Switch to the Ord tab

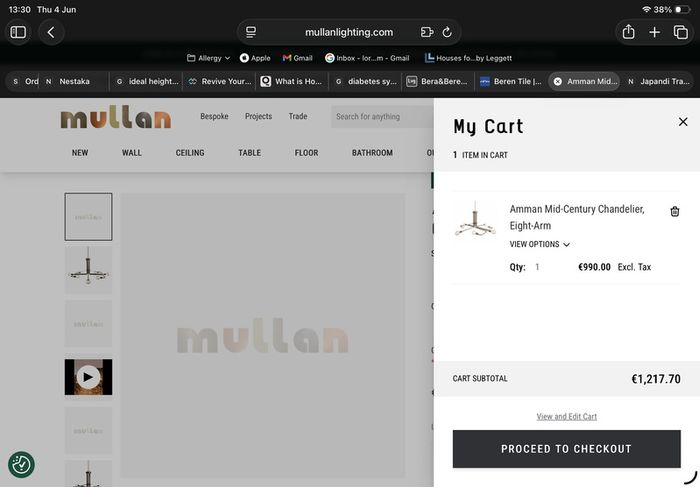click(25, 81)
